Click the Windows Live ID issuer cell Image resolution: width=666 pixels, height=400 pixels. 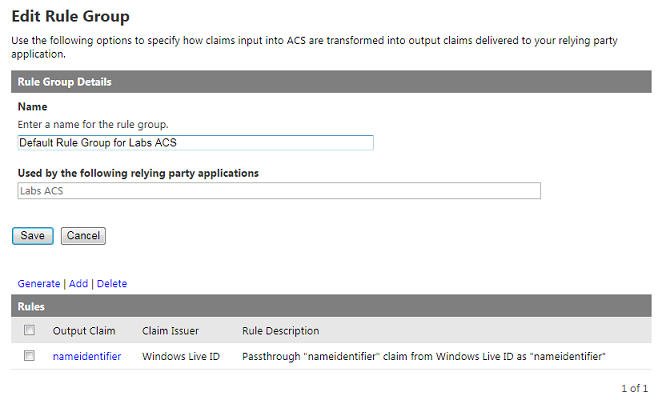181,356
